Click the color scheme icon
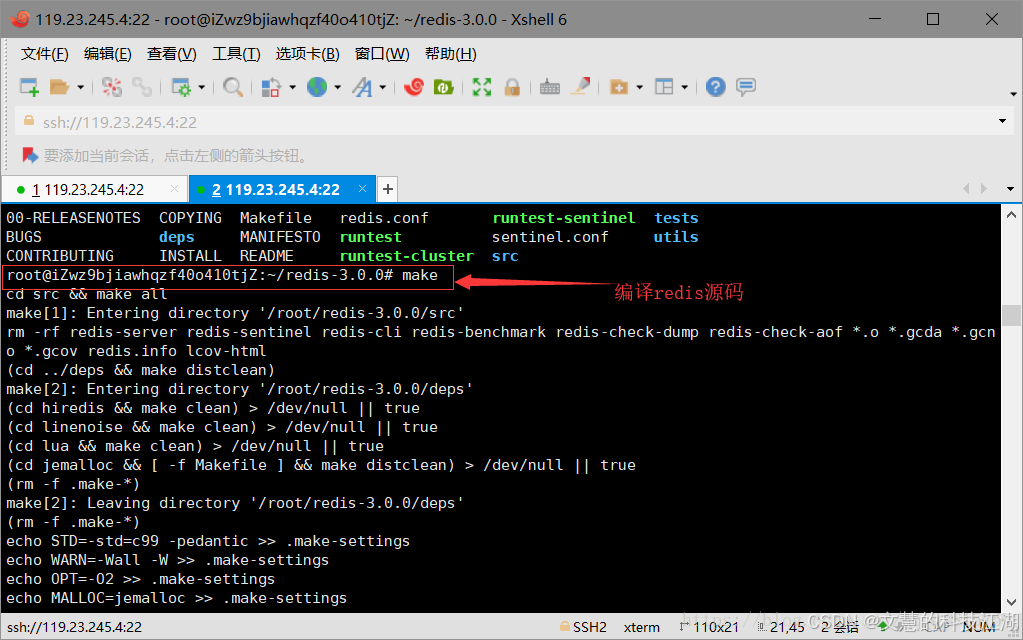1023x640 pixels. pos(271,87)
